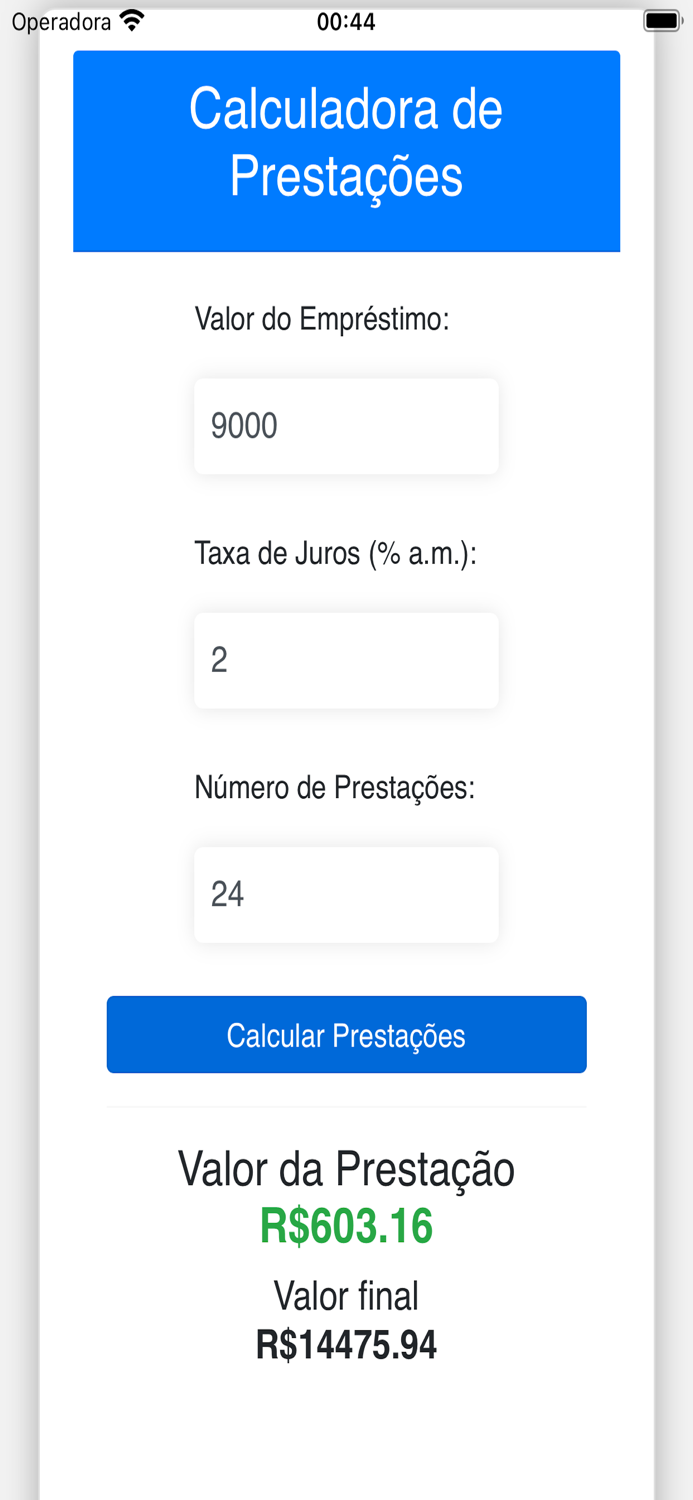Tap the Valor do Empréstimo label

pyautogui.click(x=324, y=320)
